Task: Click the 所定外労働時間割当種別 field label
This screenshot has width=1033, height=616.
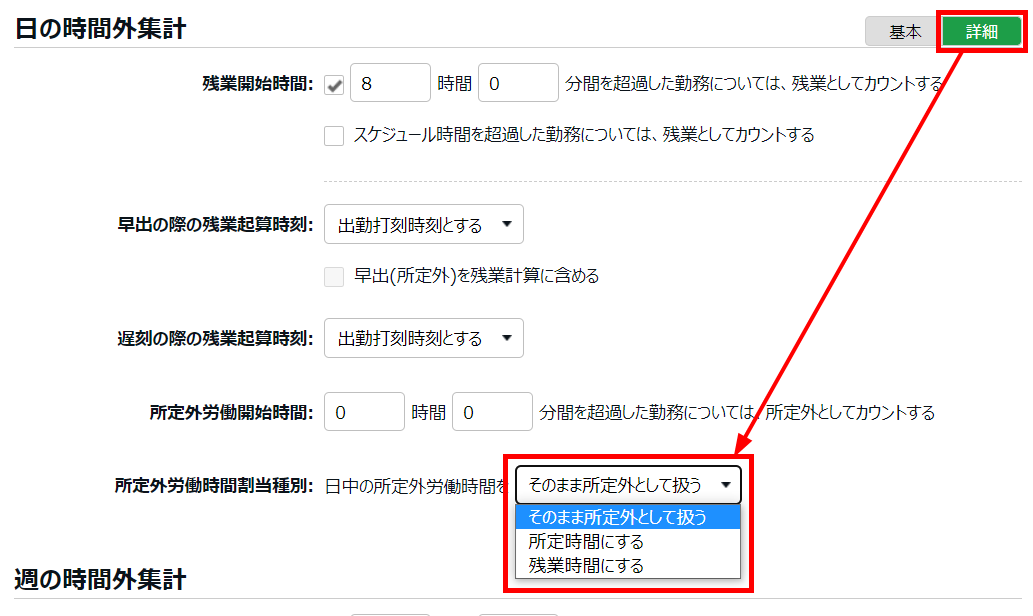Action: (x=214, y=486)
